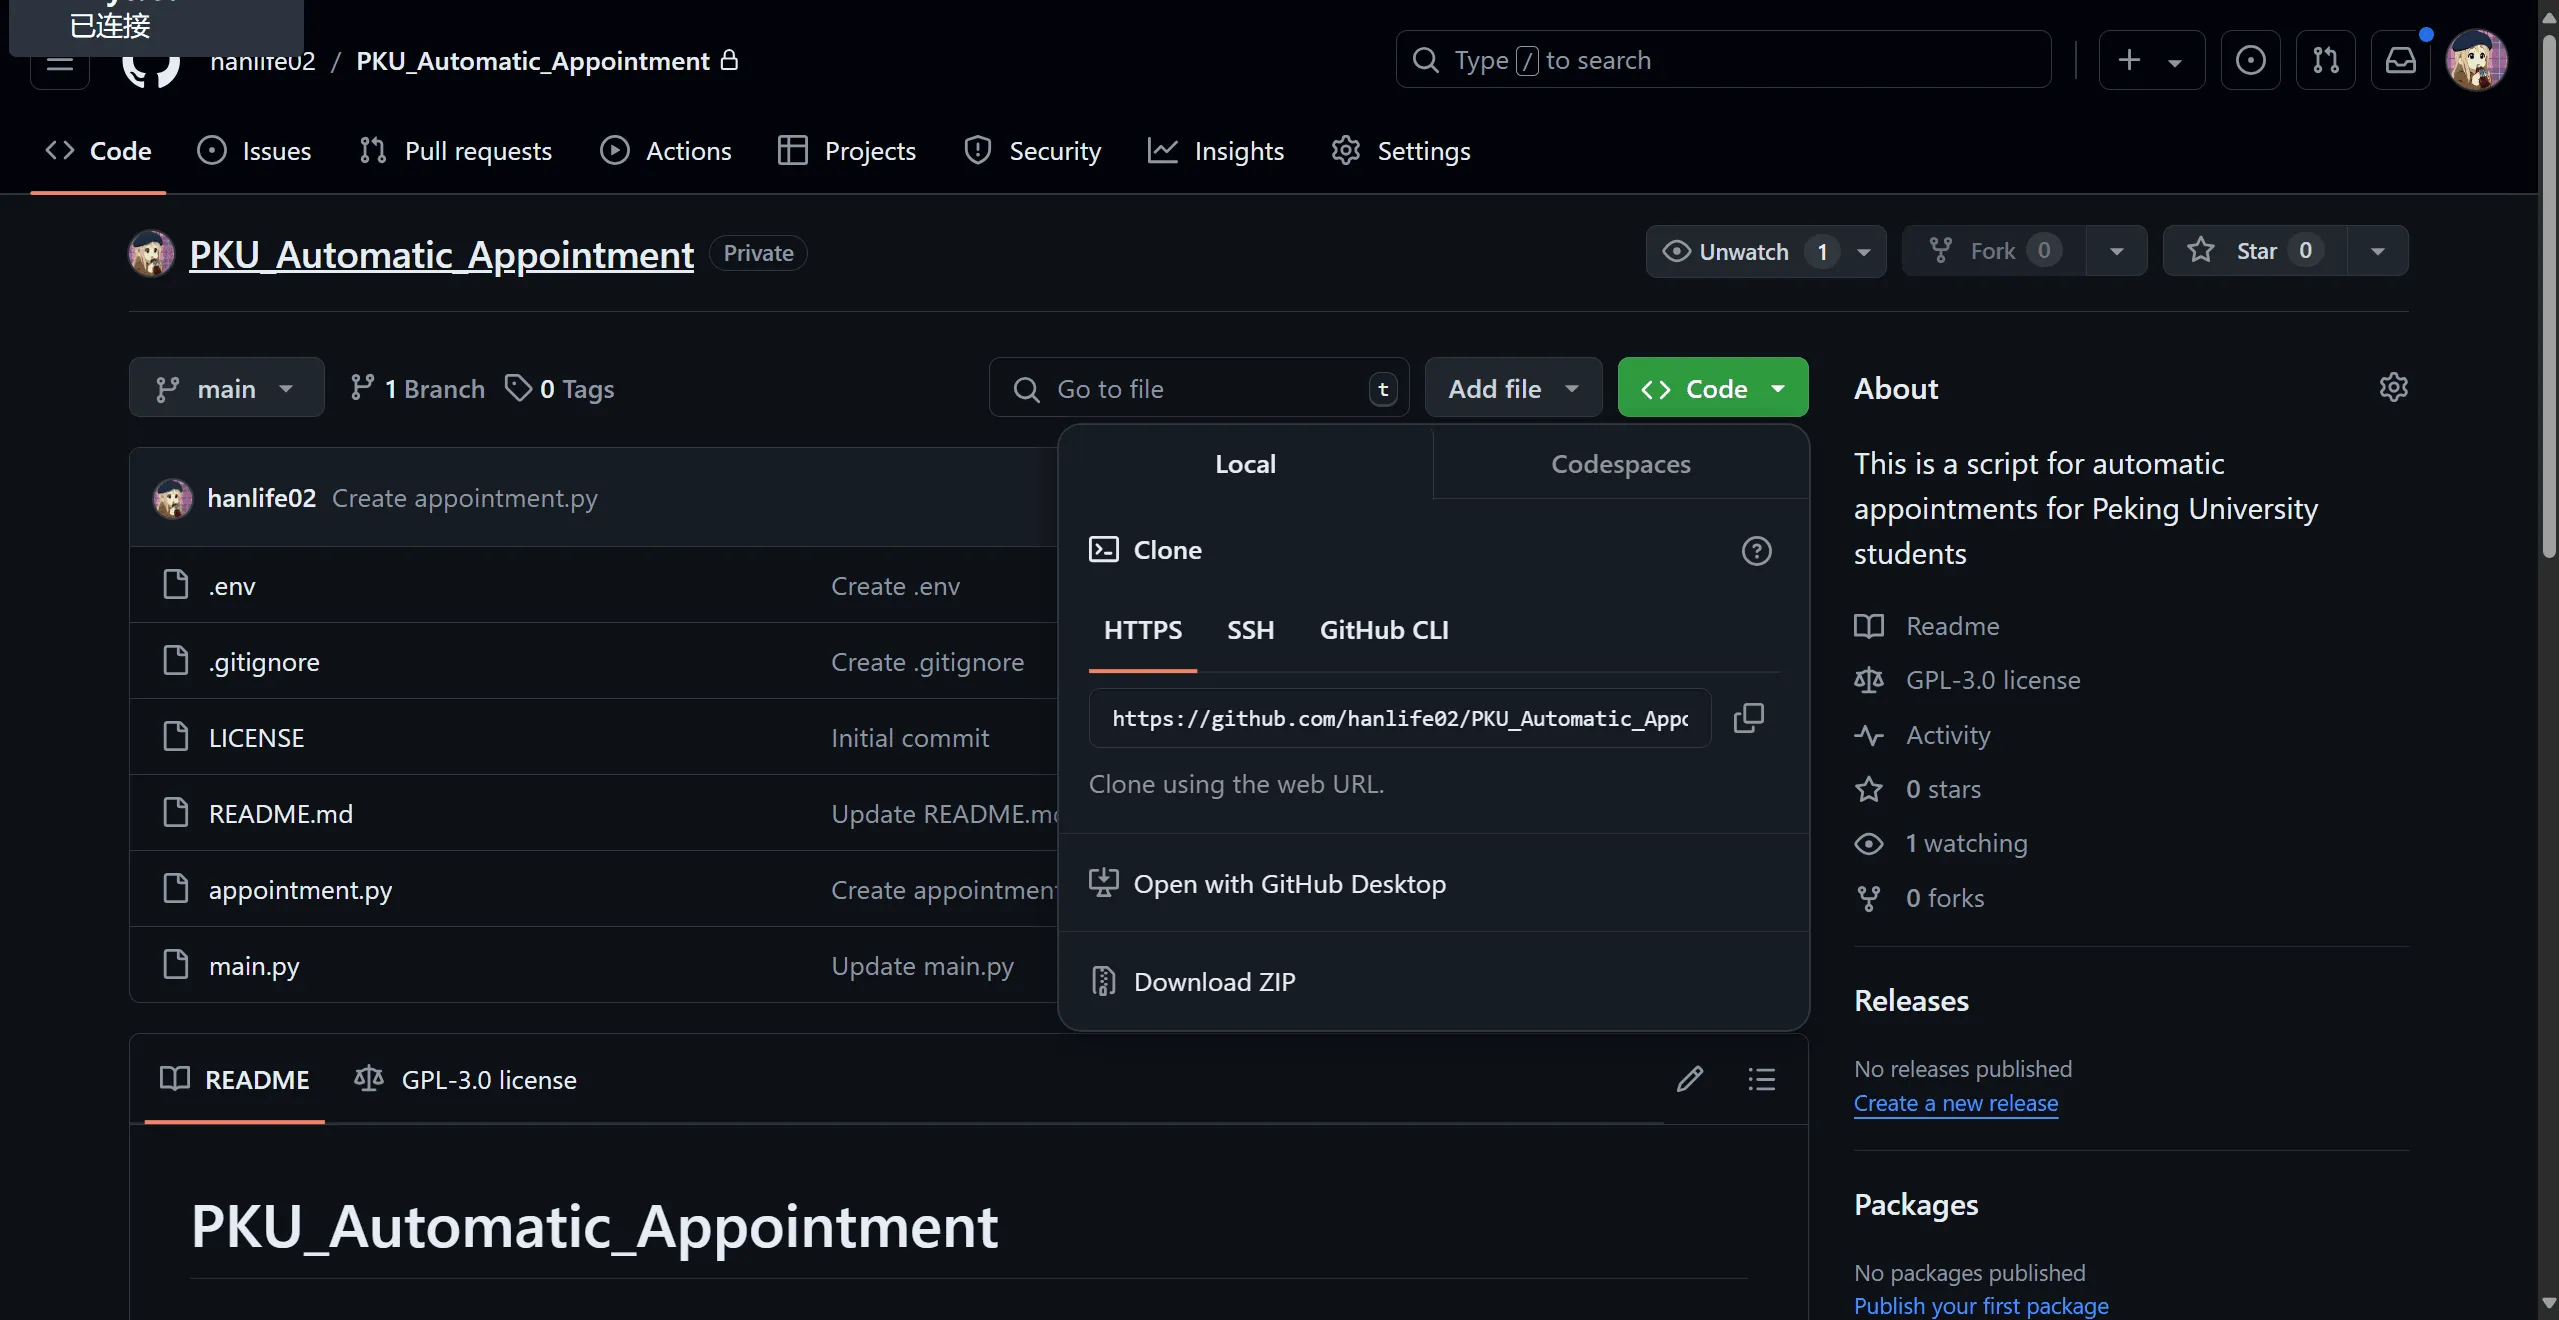Select the Local tab in clone popup
Screen dimensions: 2559x1320
1245,464
